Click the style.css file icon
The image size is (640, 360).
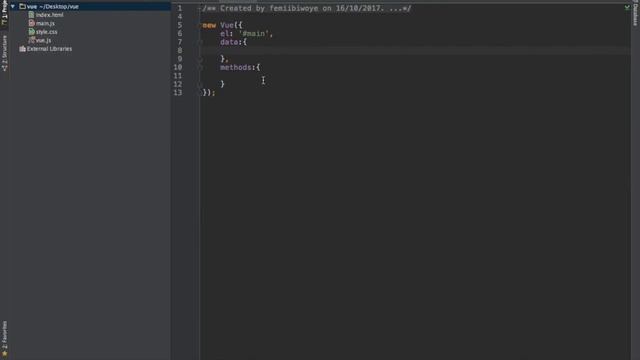(31, 32)
